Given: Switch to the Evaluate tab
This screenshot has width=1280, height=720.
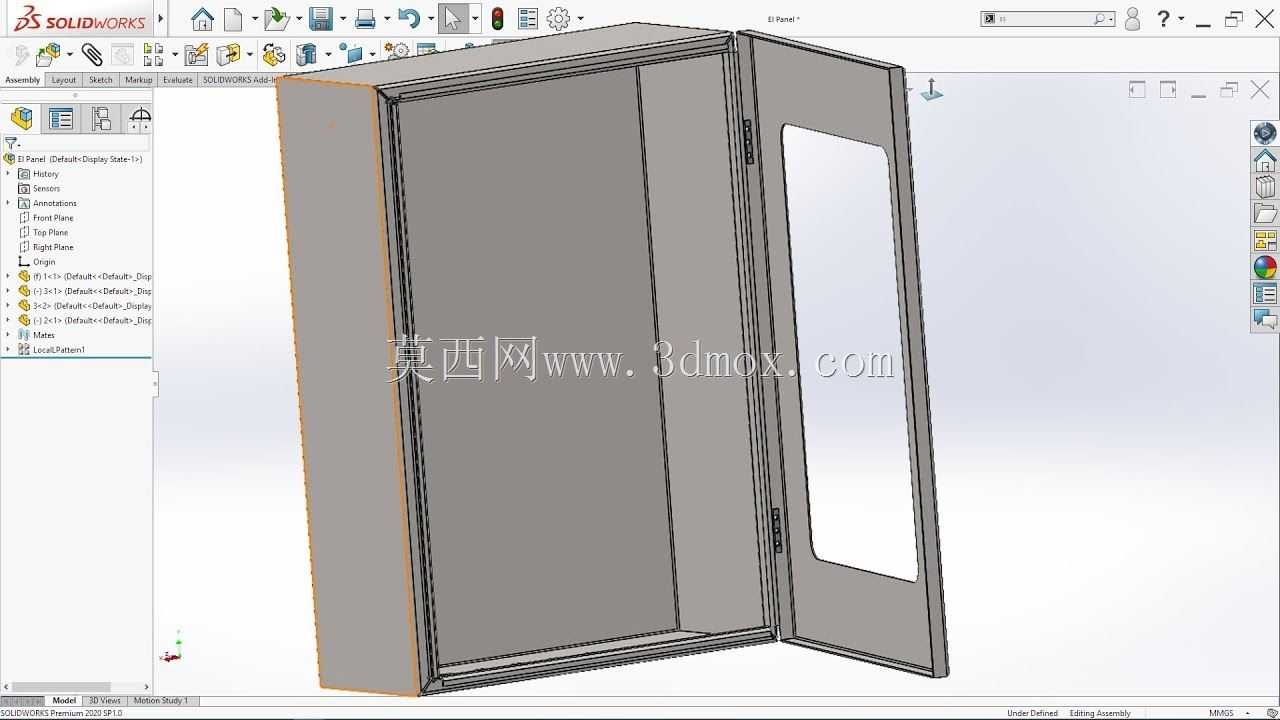Looking at the screenshot, I should [x=177, y=80].
